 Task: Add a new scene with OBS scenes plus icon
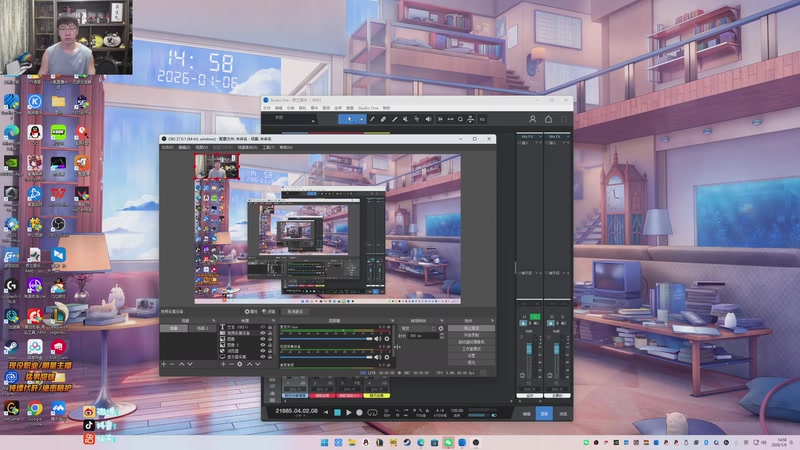point(164,364)
